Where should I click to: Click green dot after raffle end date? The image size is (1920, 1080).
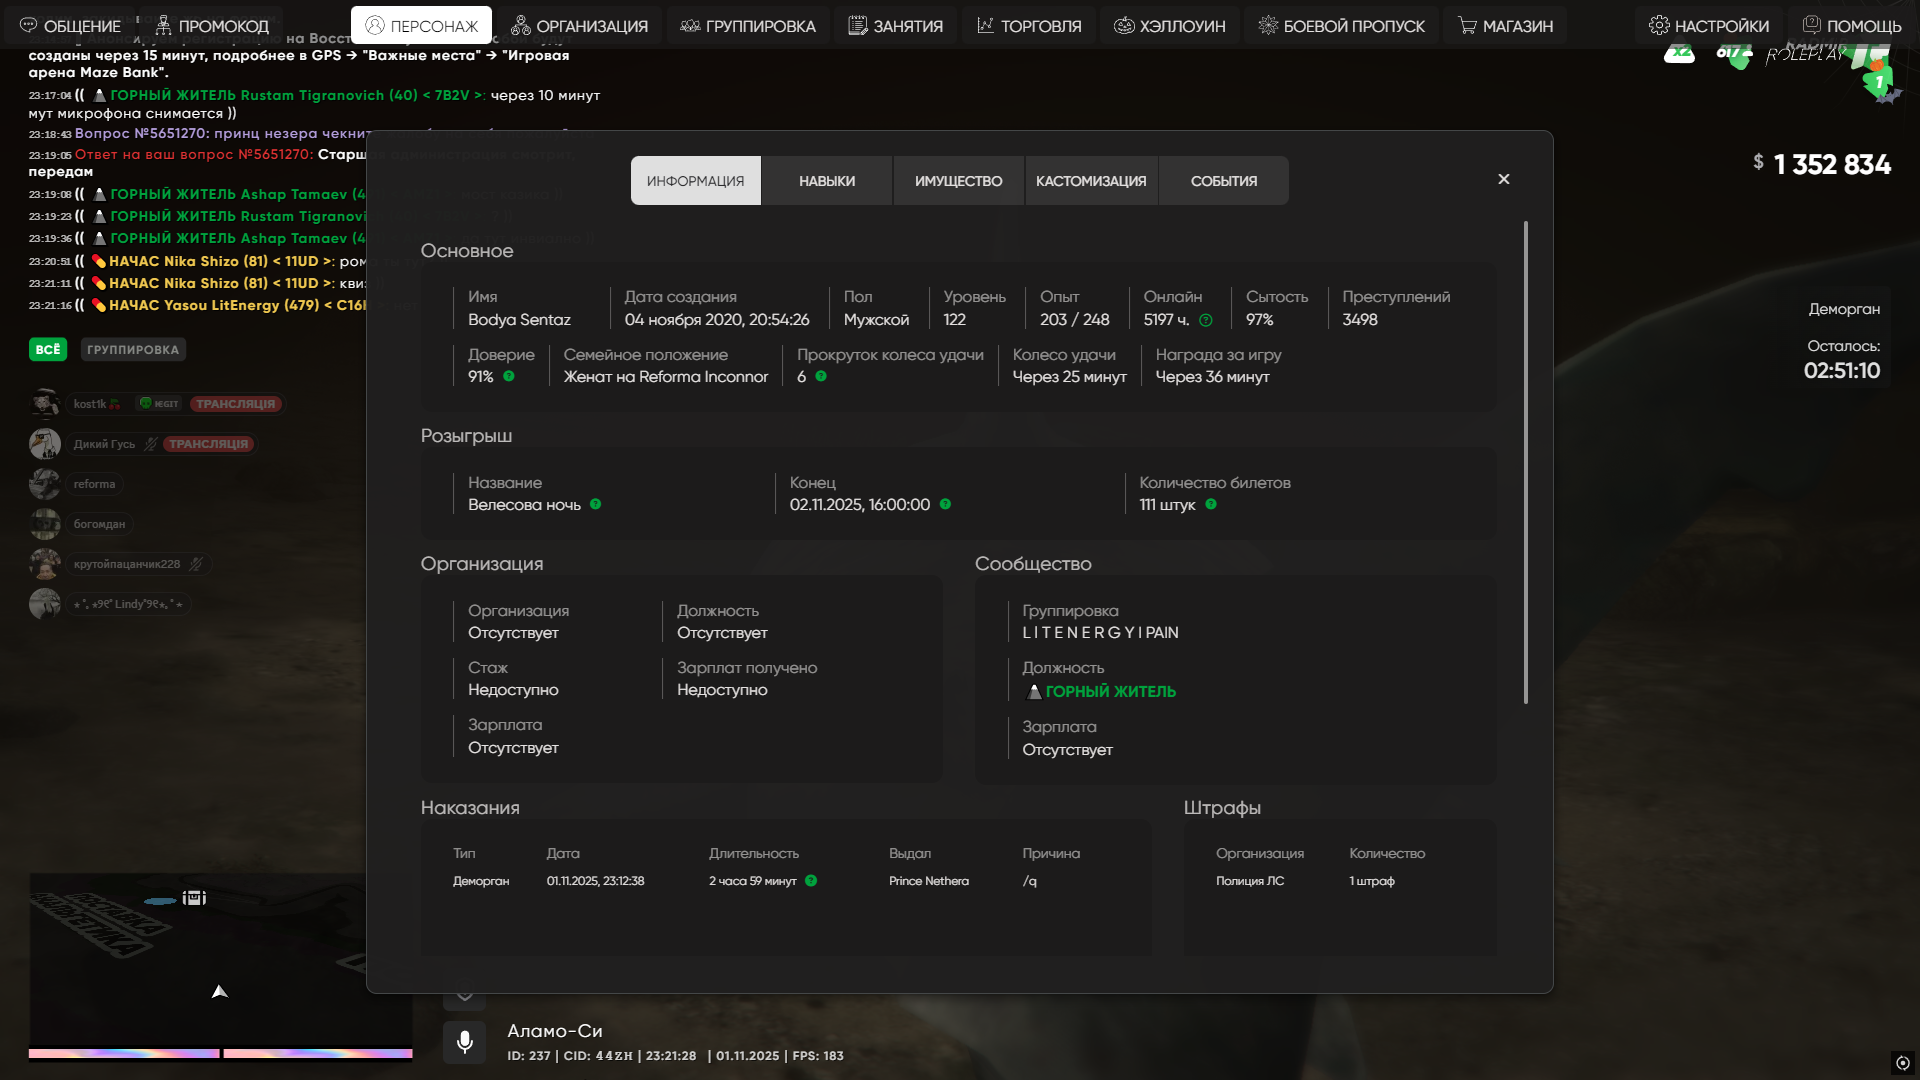click(946, 504)
